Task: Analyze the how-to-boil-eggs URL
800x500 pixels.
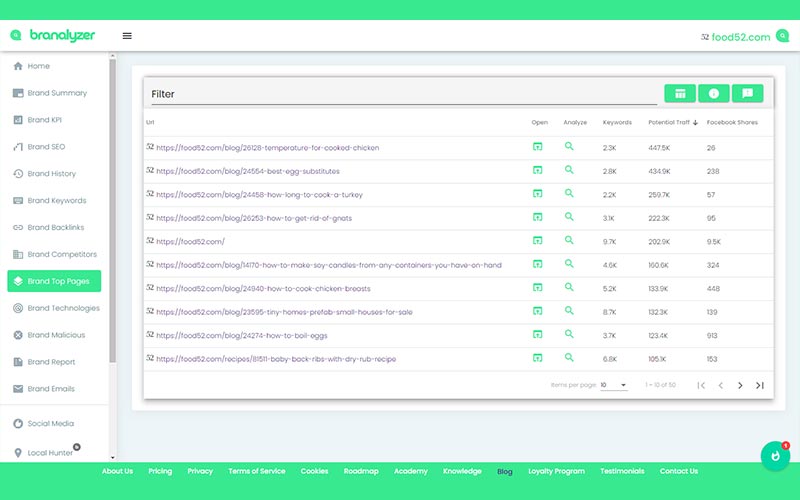Action: [569, 334]
